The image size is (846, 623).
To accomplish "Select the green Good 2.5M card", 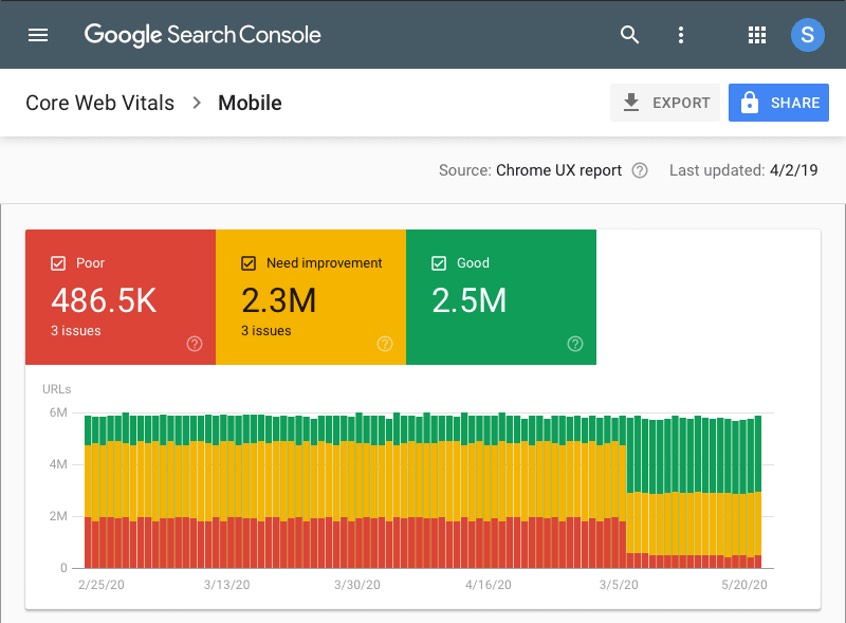I will (x=501, y=297).
